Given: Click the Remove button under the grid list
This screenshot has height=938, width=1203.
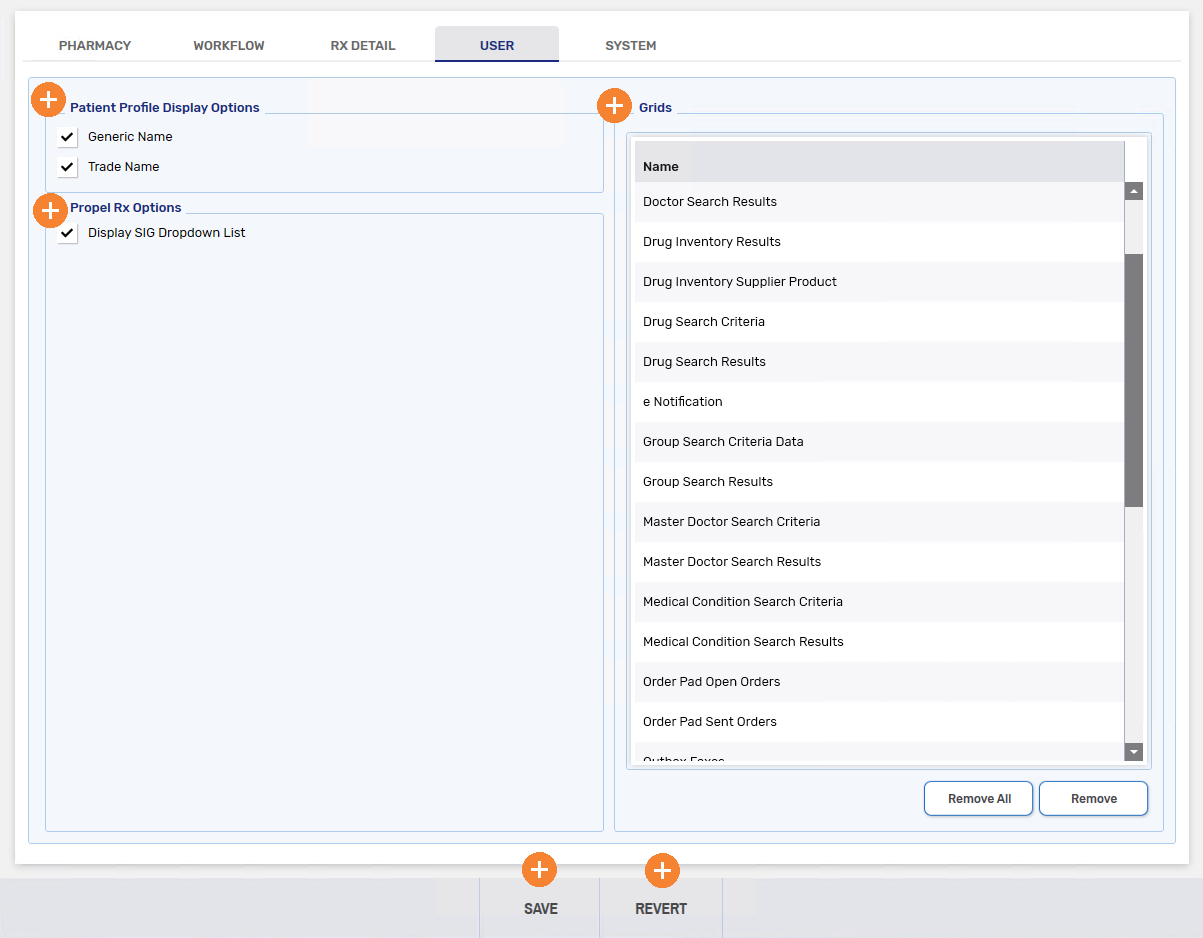Looking at the screenshot, I should pos(1093,799).
